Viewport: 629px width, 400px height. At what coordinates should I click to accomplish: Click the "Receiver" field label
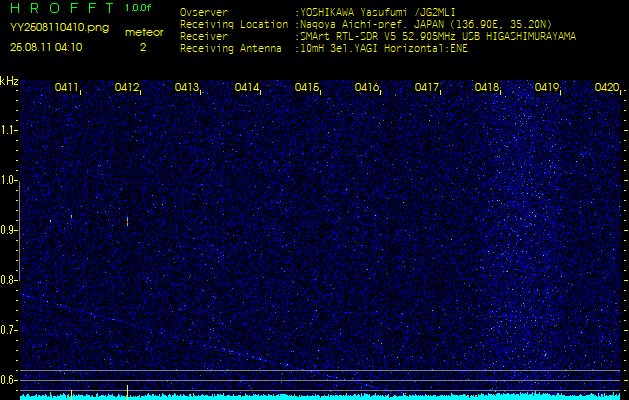tap(204, 37)
